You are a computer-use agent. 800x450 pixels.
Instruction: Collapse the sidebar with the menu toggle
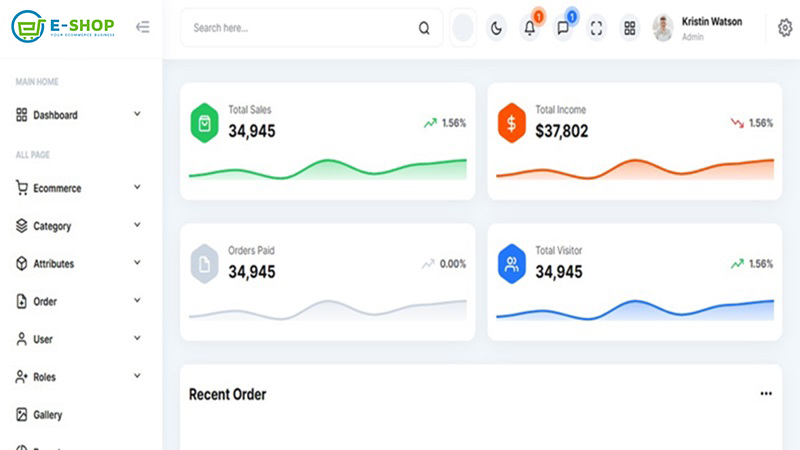[x=143, y=27]
